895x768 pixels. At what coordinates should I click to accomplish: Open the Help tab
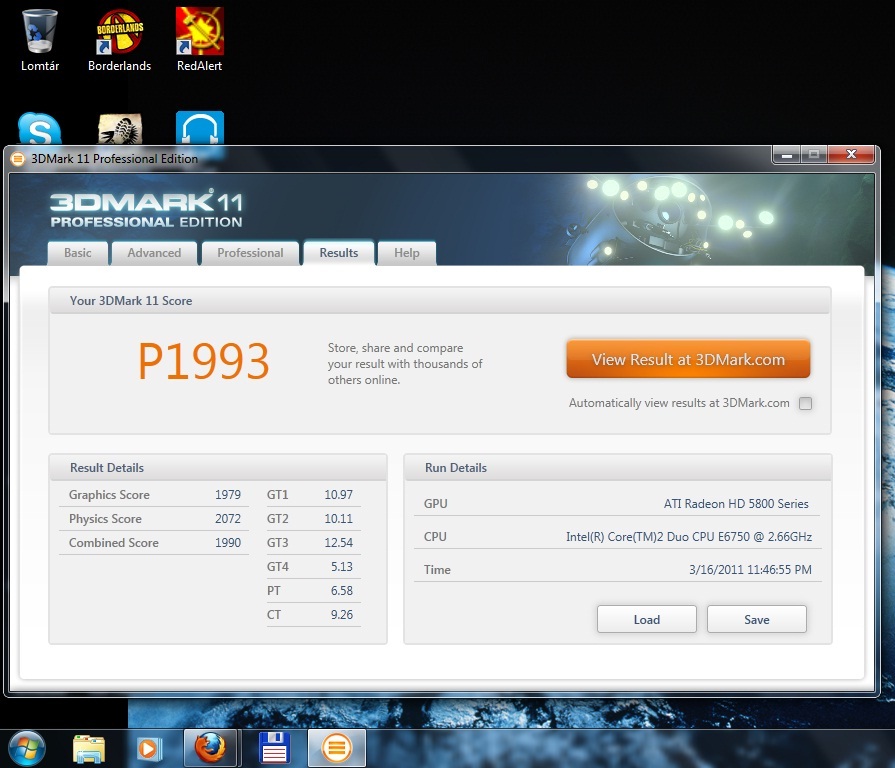click(407, 253)
